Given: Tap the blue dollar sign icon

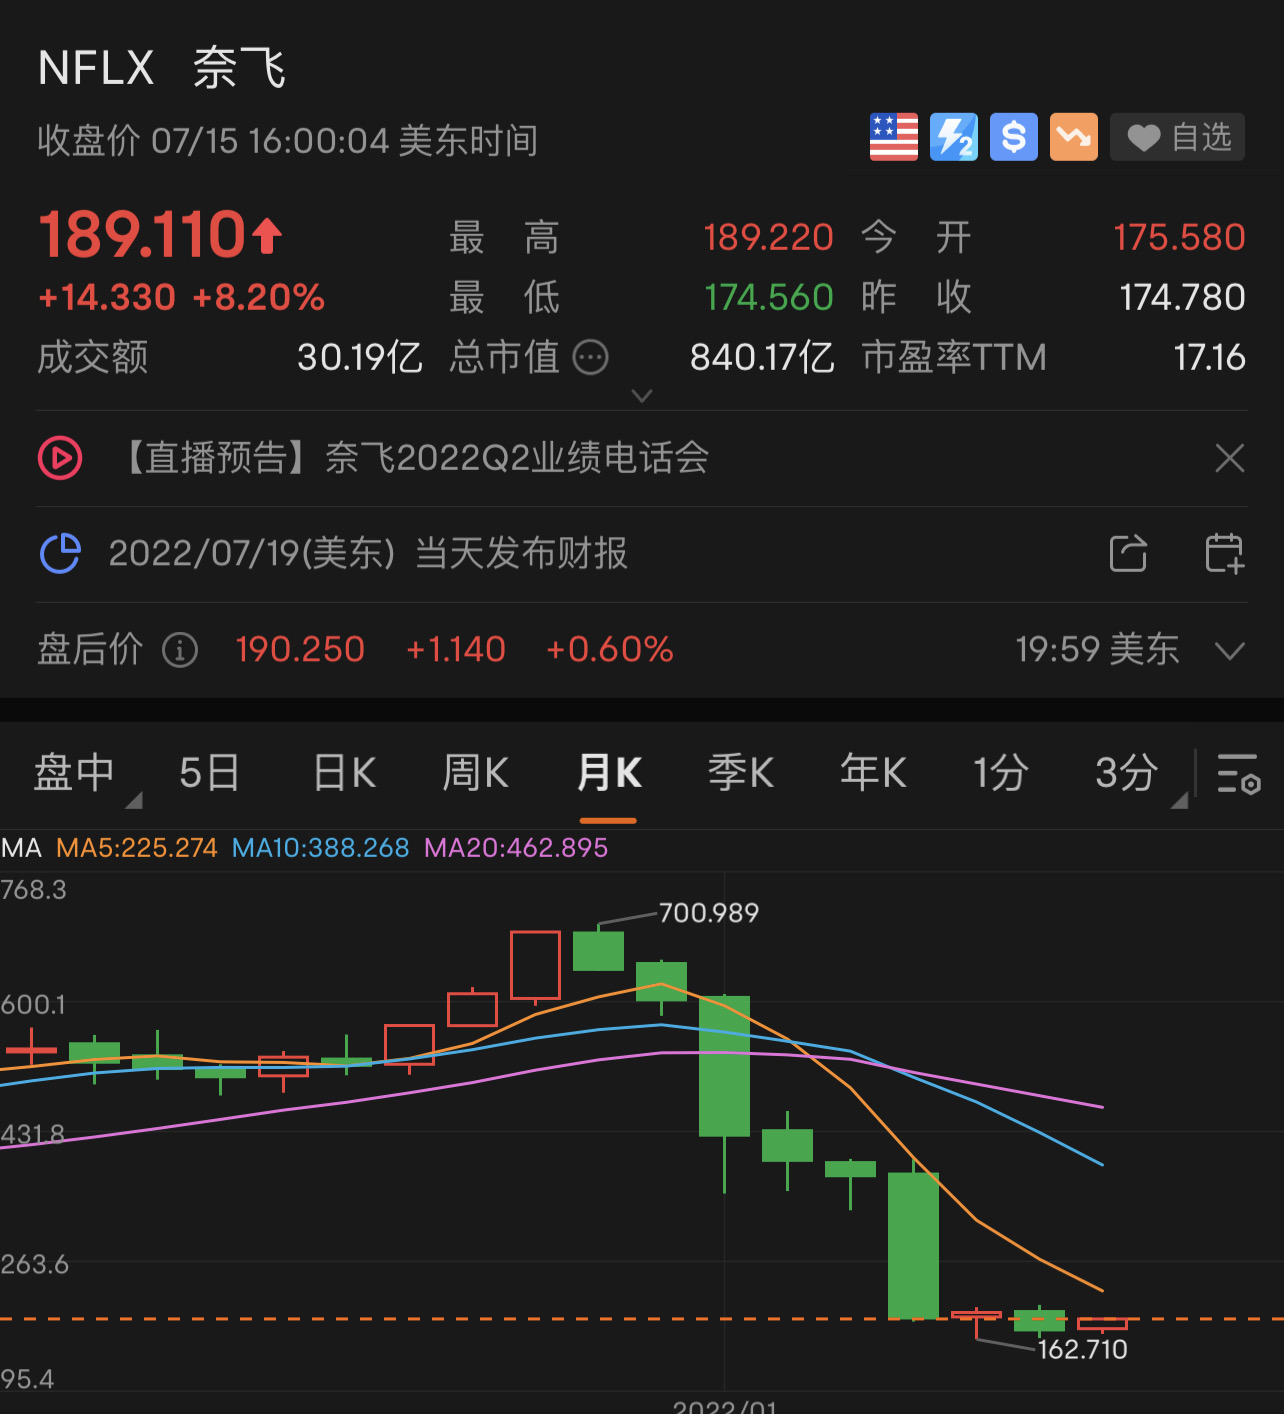Looking at the screenshot, I should [1014, 137].
